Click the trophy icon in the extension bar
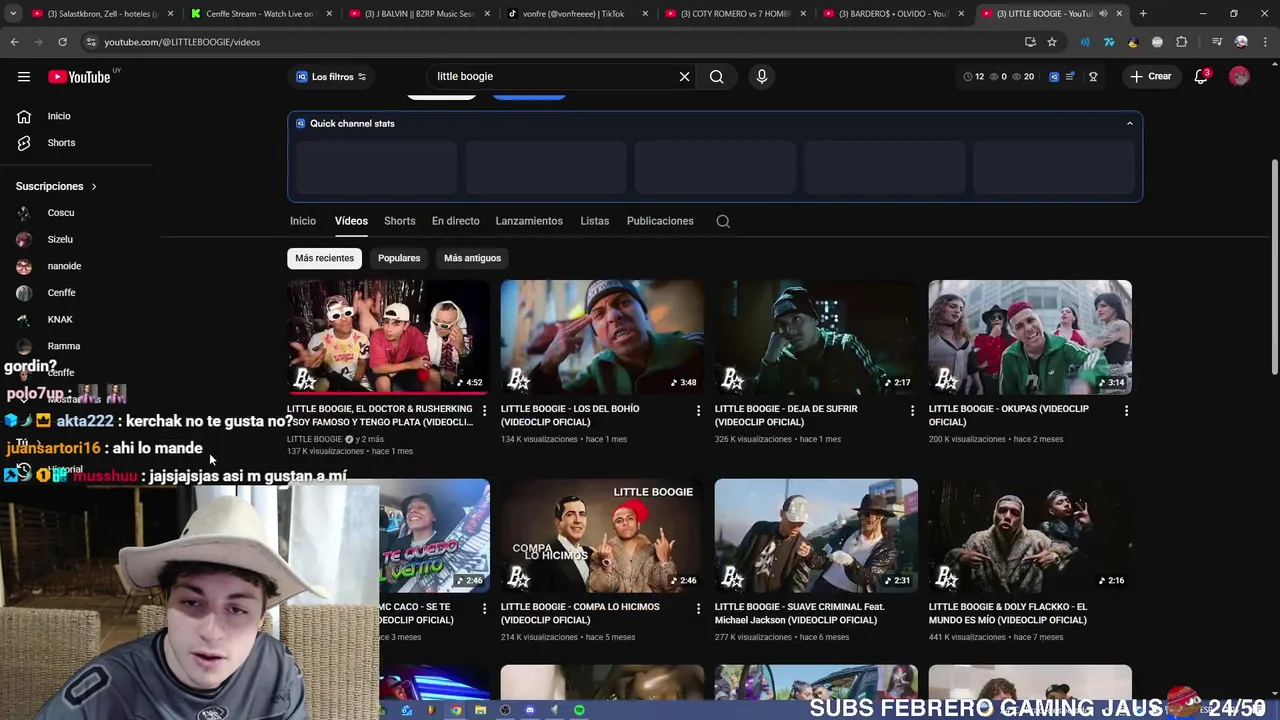The height and width of the screenshot is (720, 1280). pos(1093,77)
